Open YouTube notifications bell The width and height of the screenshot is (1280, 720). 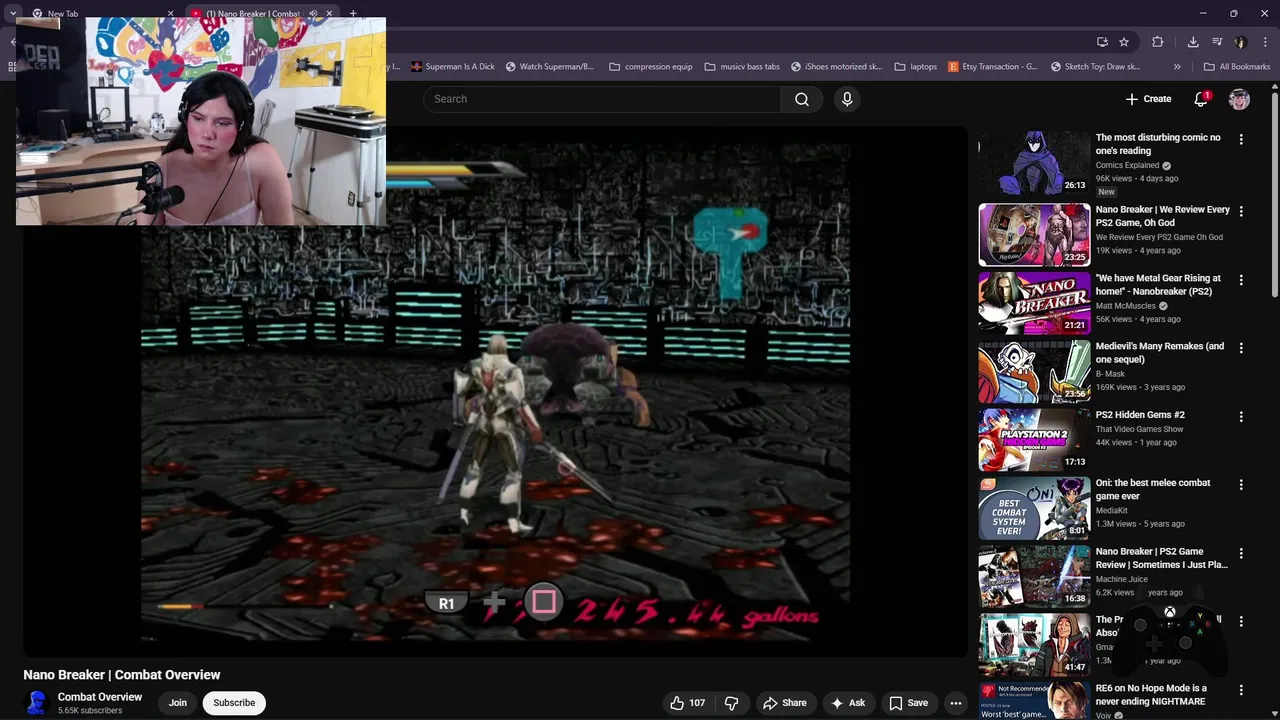(x=1201, y=99)
